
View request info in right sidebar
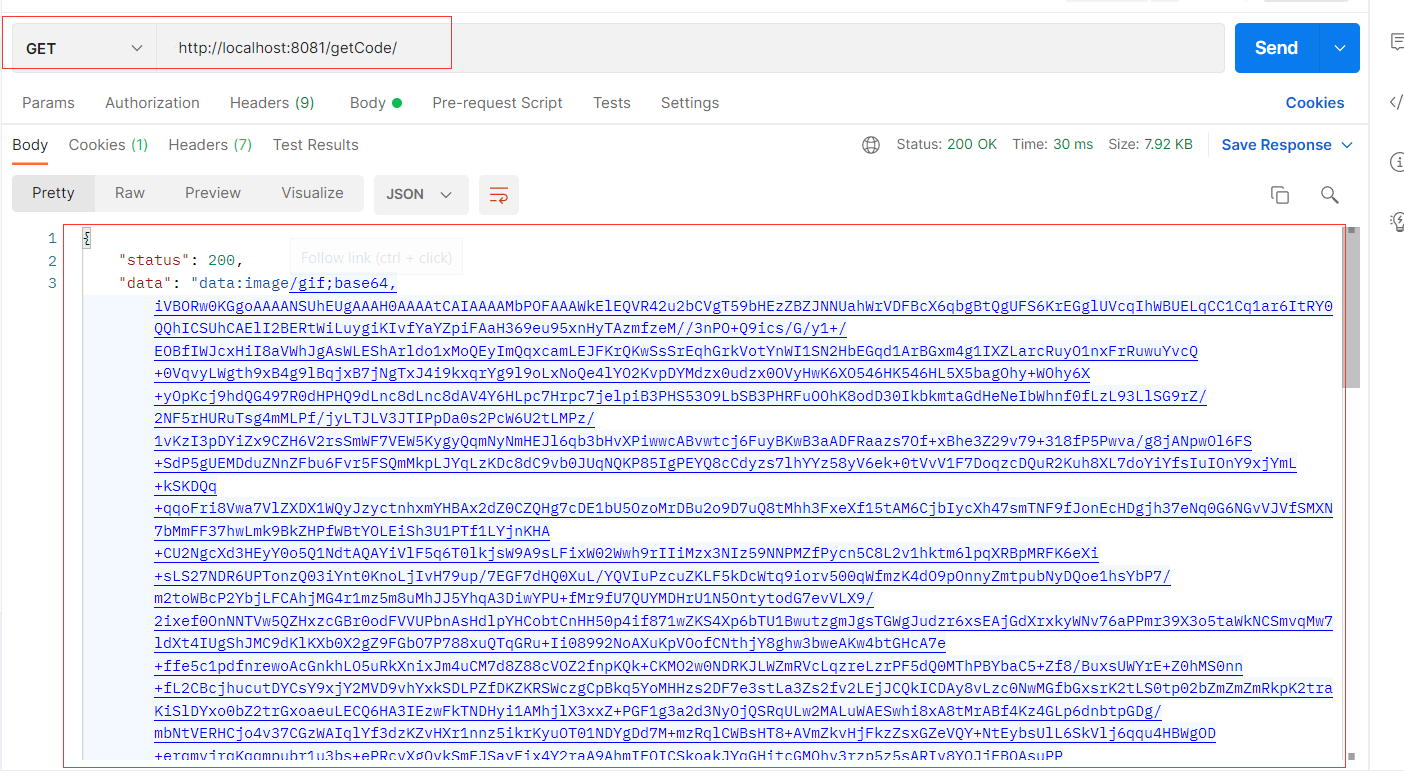tap(1397, 161)
